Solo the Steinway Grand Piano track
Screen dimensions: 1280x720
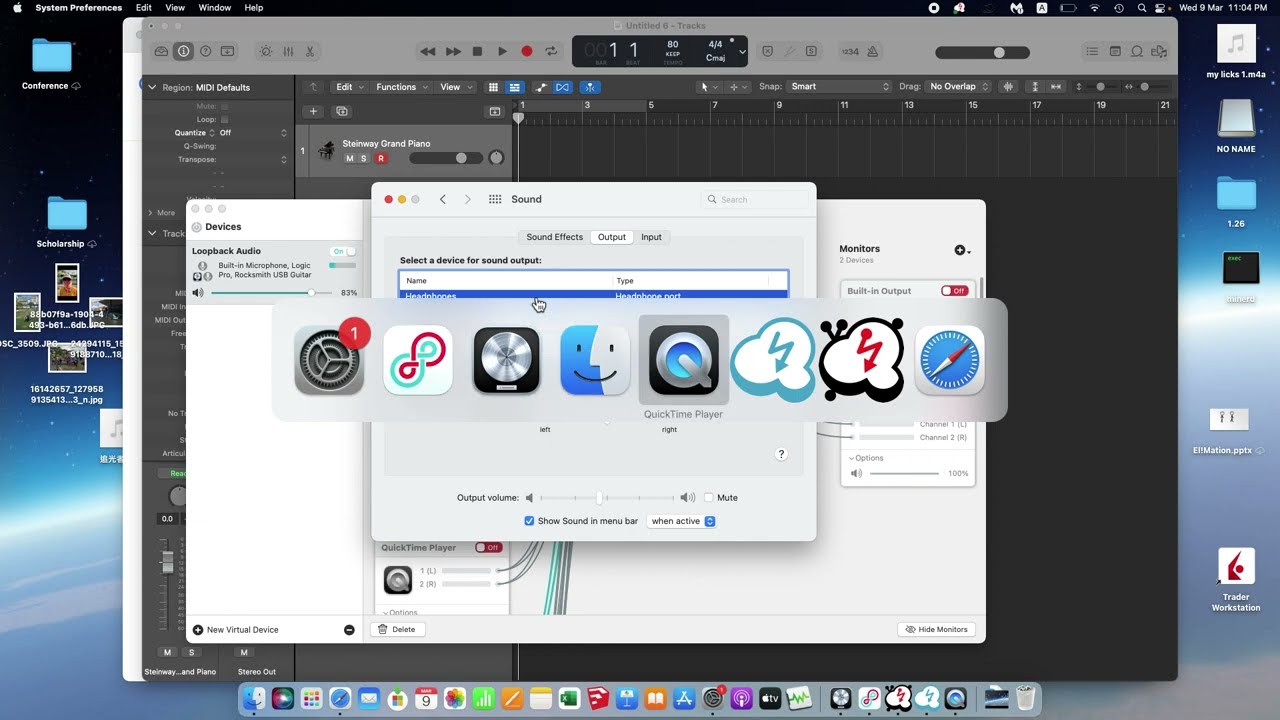[x=363, y=158]
